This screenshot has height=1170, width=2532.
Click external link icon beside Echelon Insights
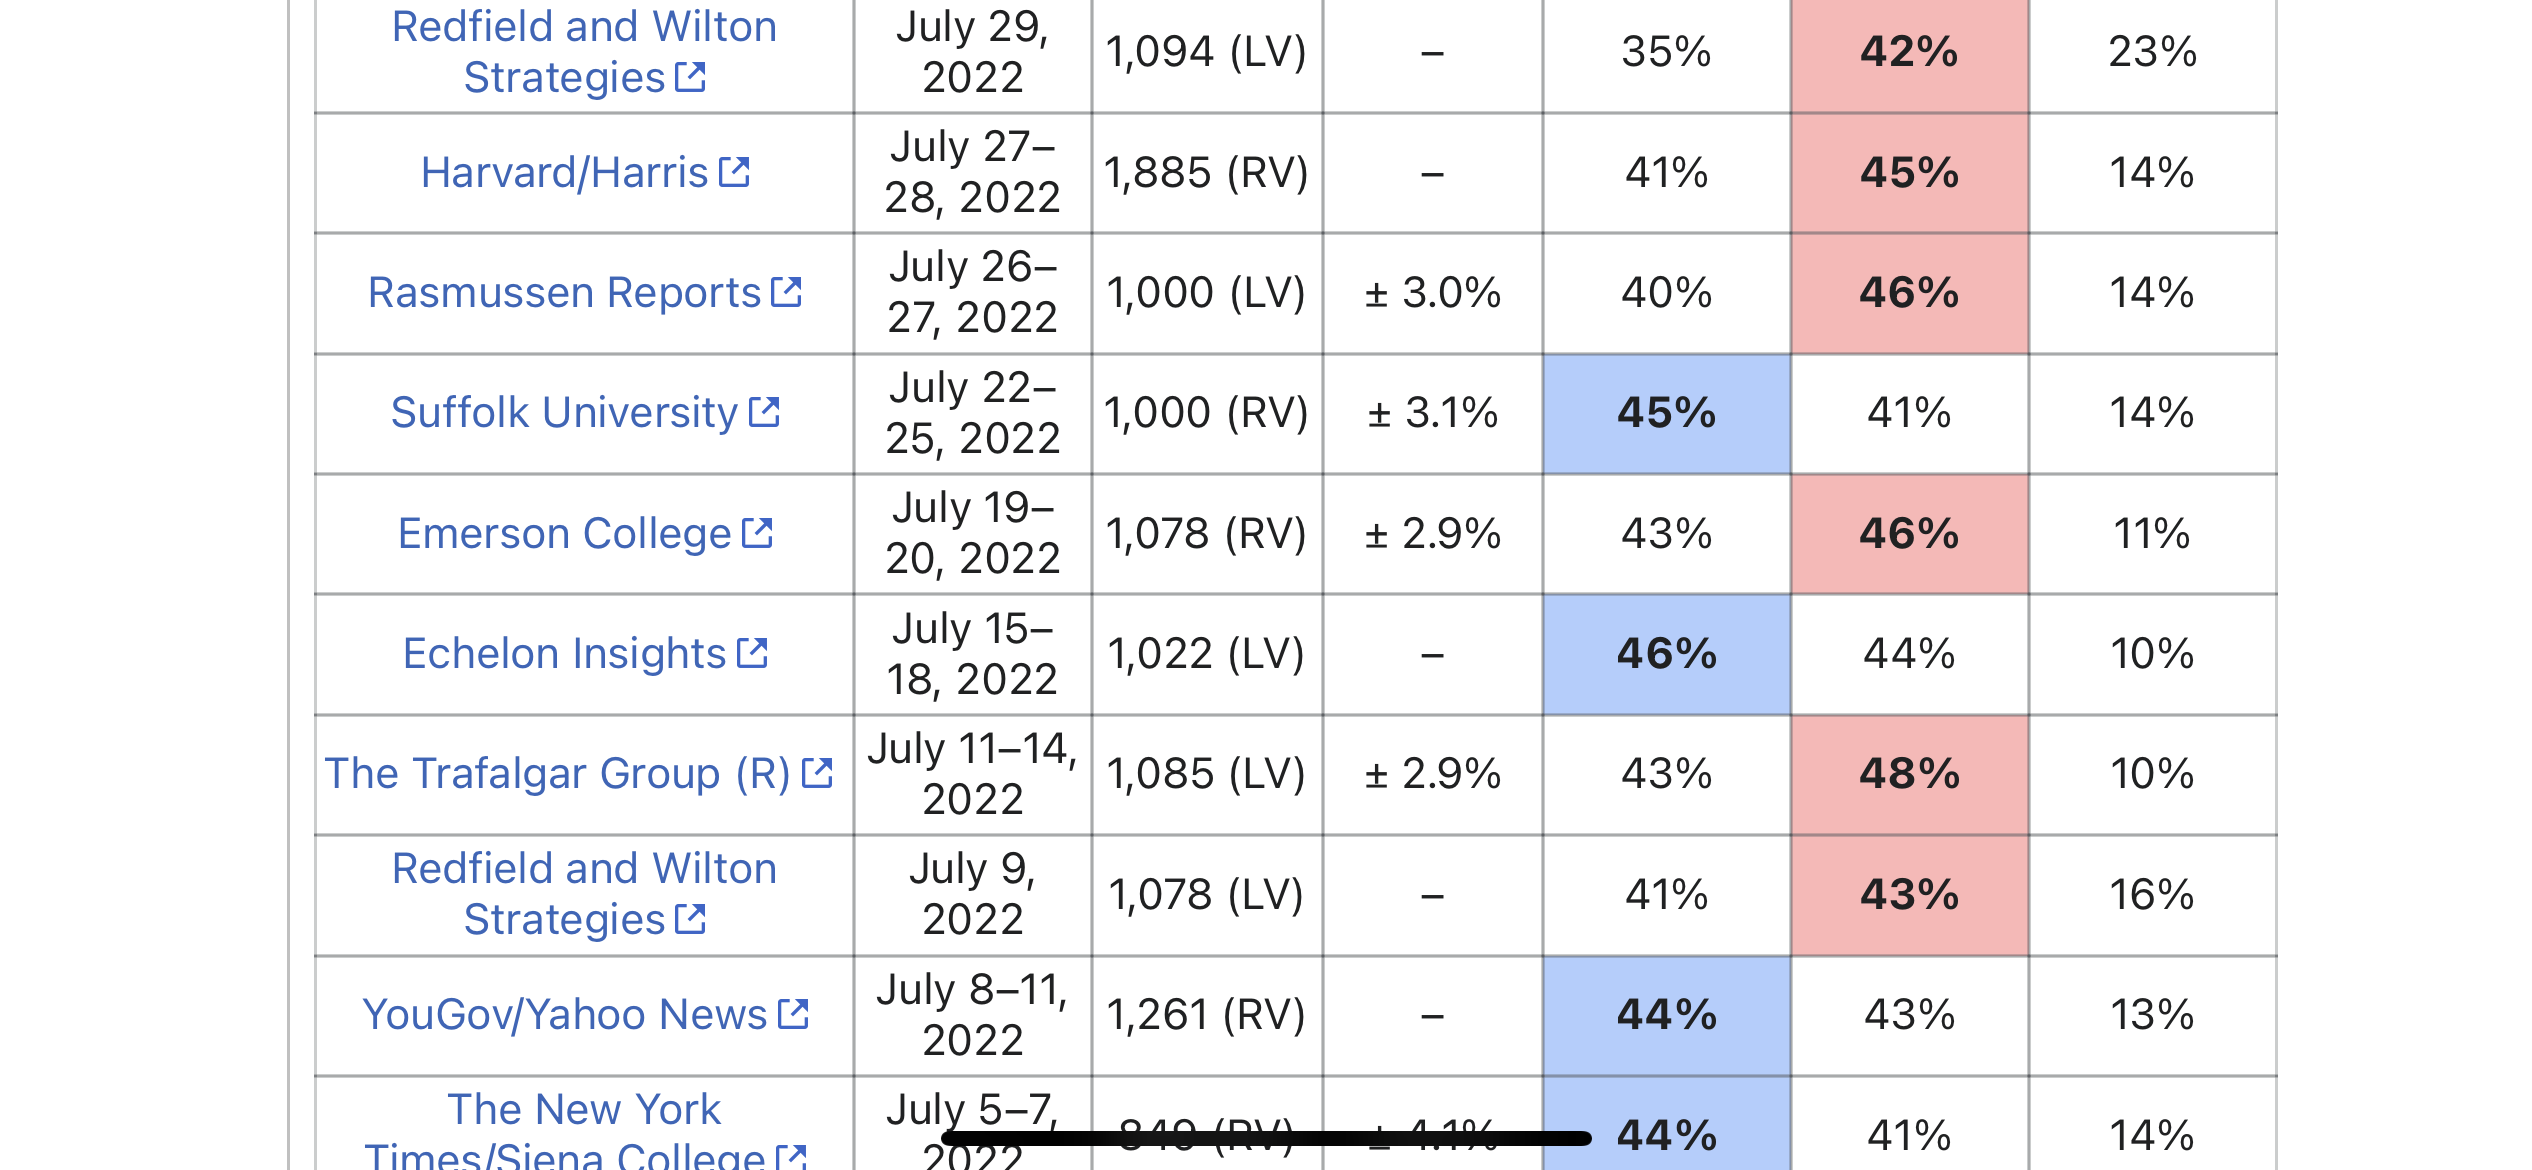752,653
